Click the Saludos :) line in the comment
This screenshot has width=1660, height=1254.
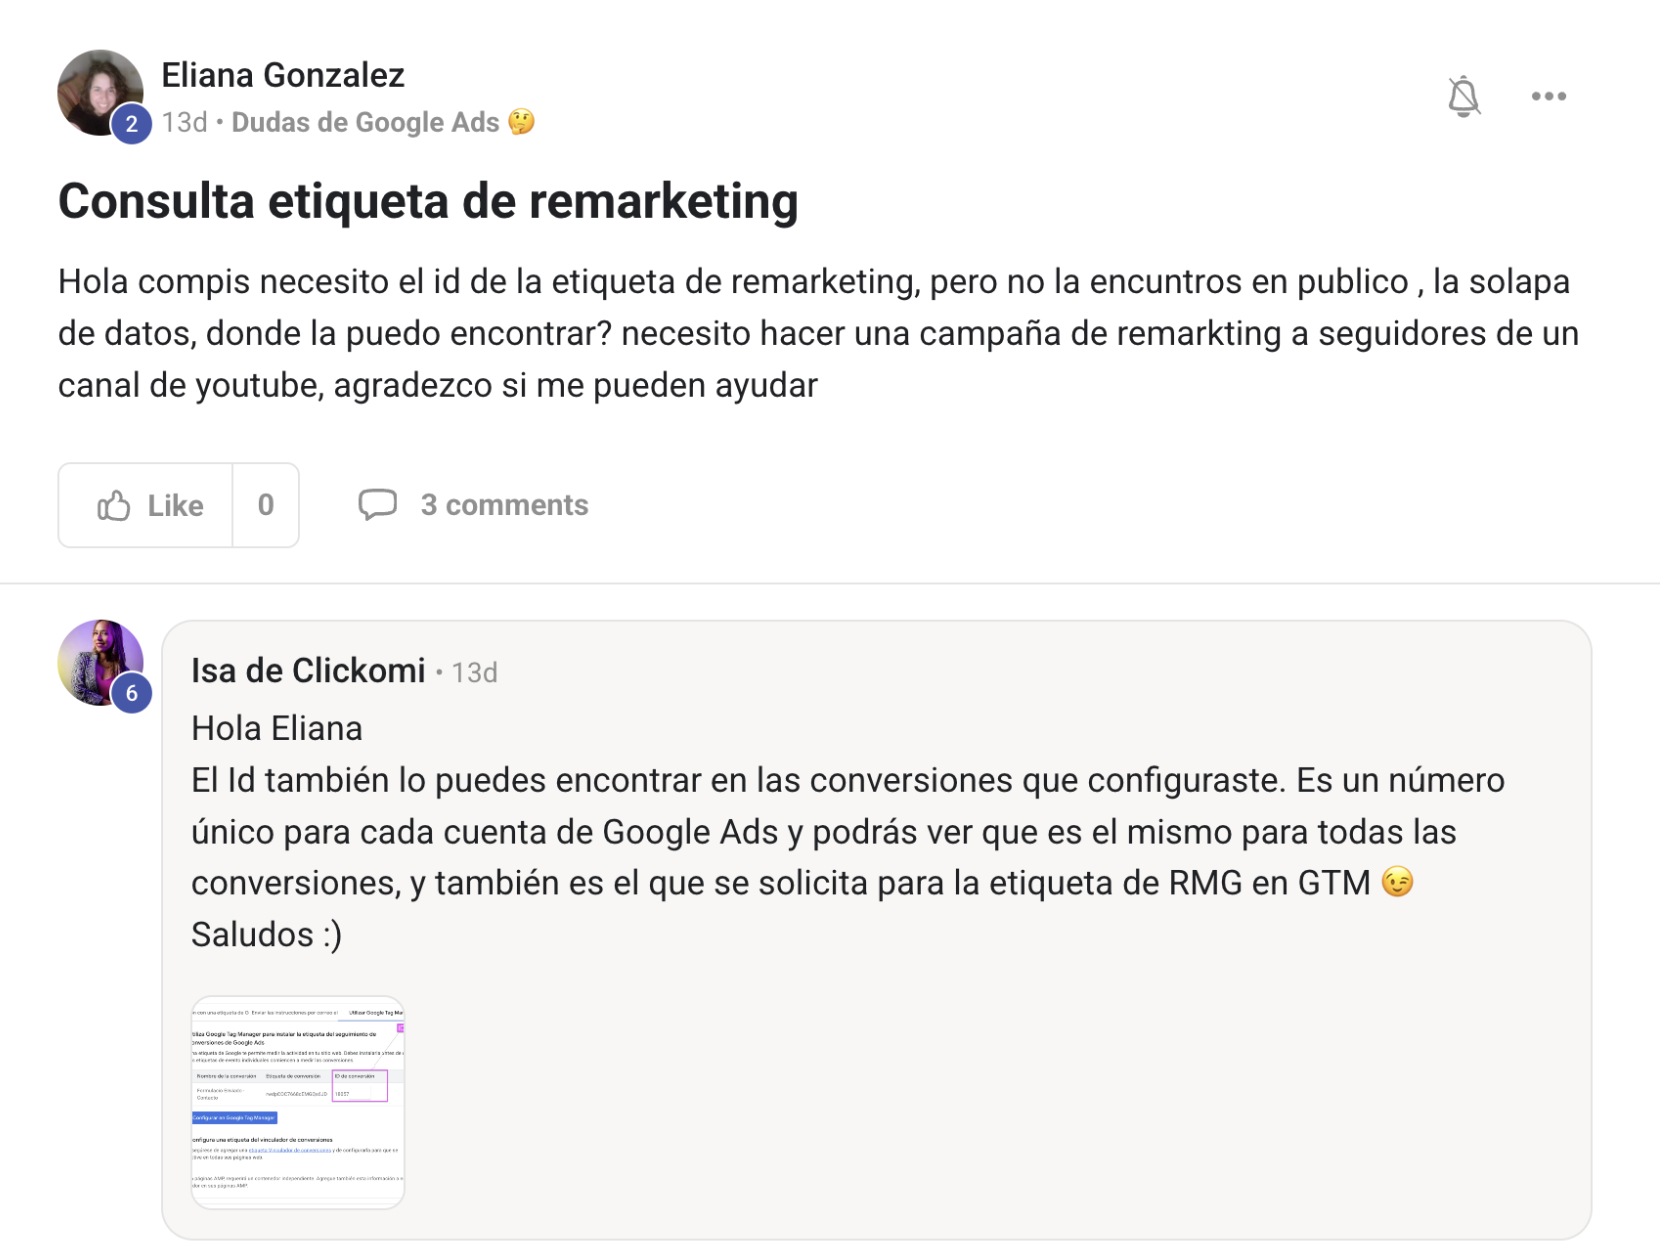click(x=267, y=935)
